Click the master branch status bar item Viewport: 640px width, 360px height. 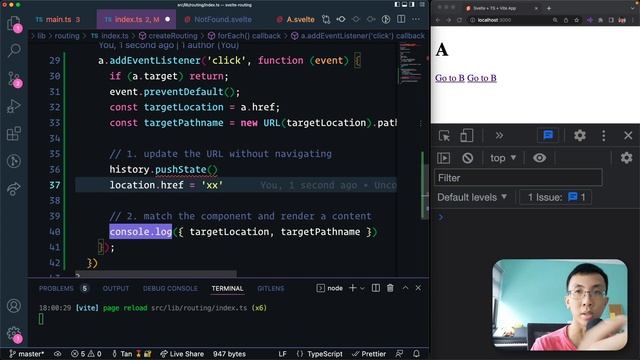[27, 354]
